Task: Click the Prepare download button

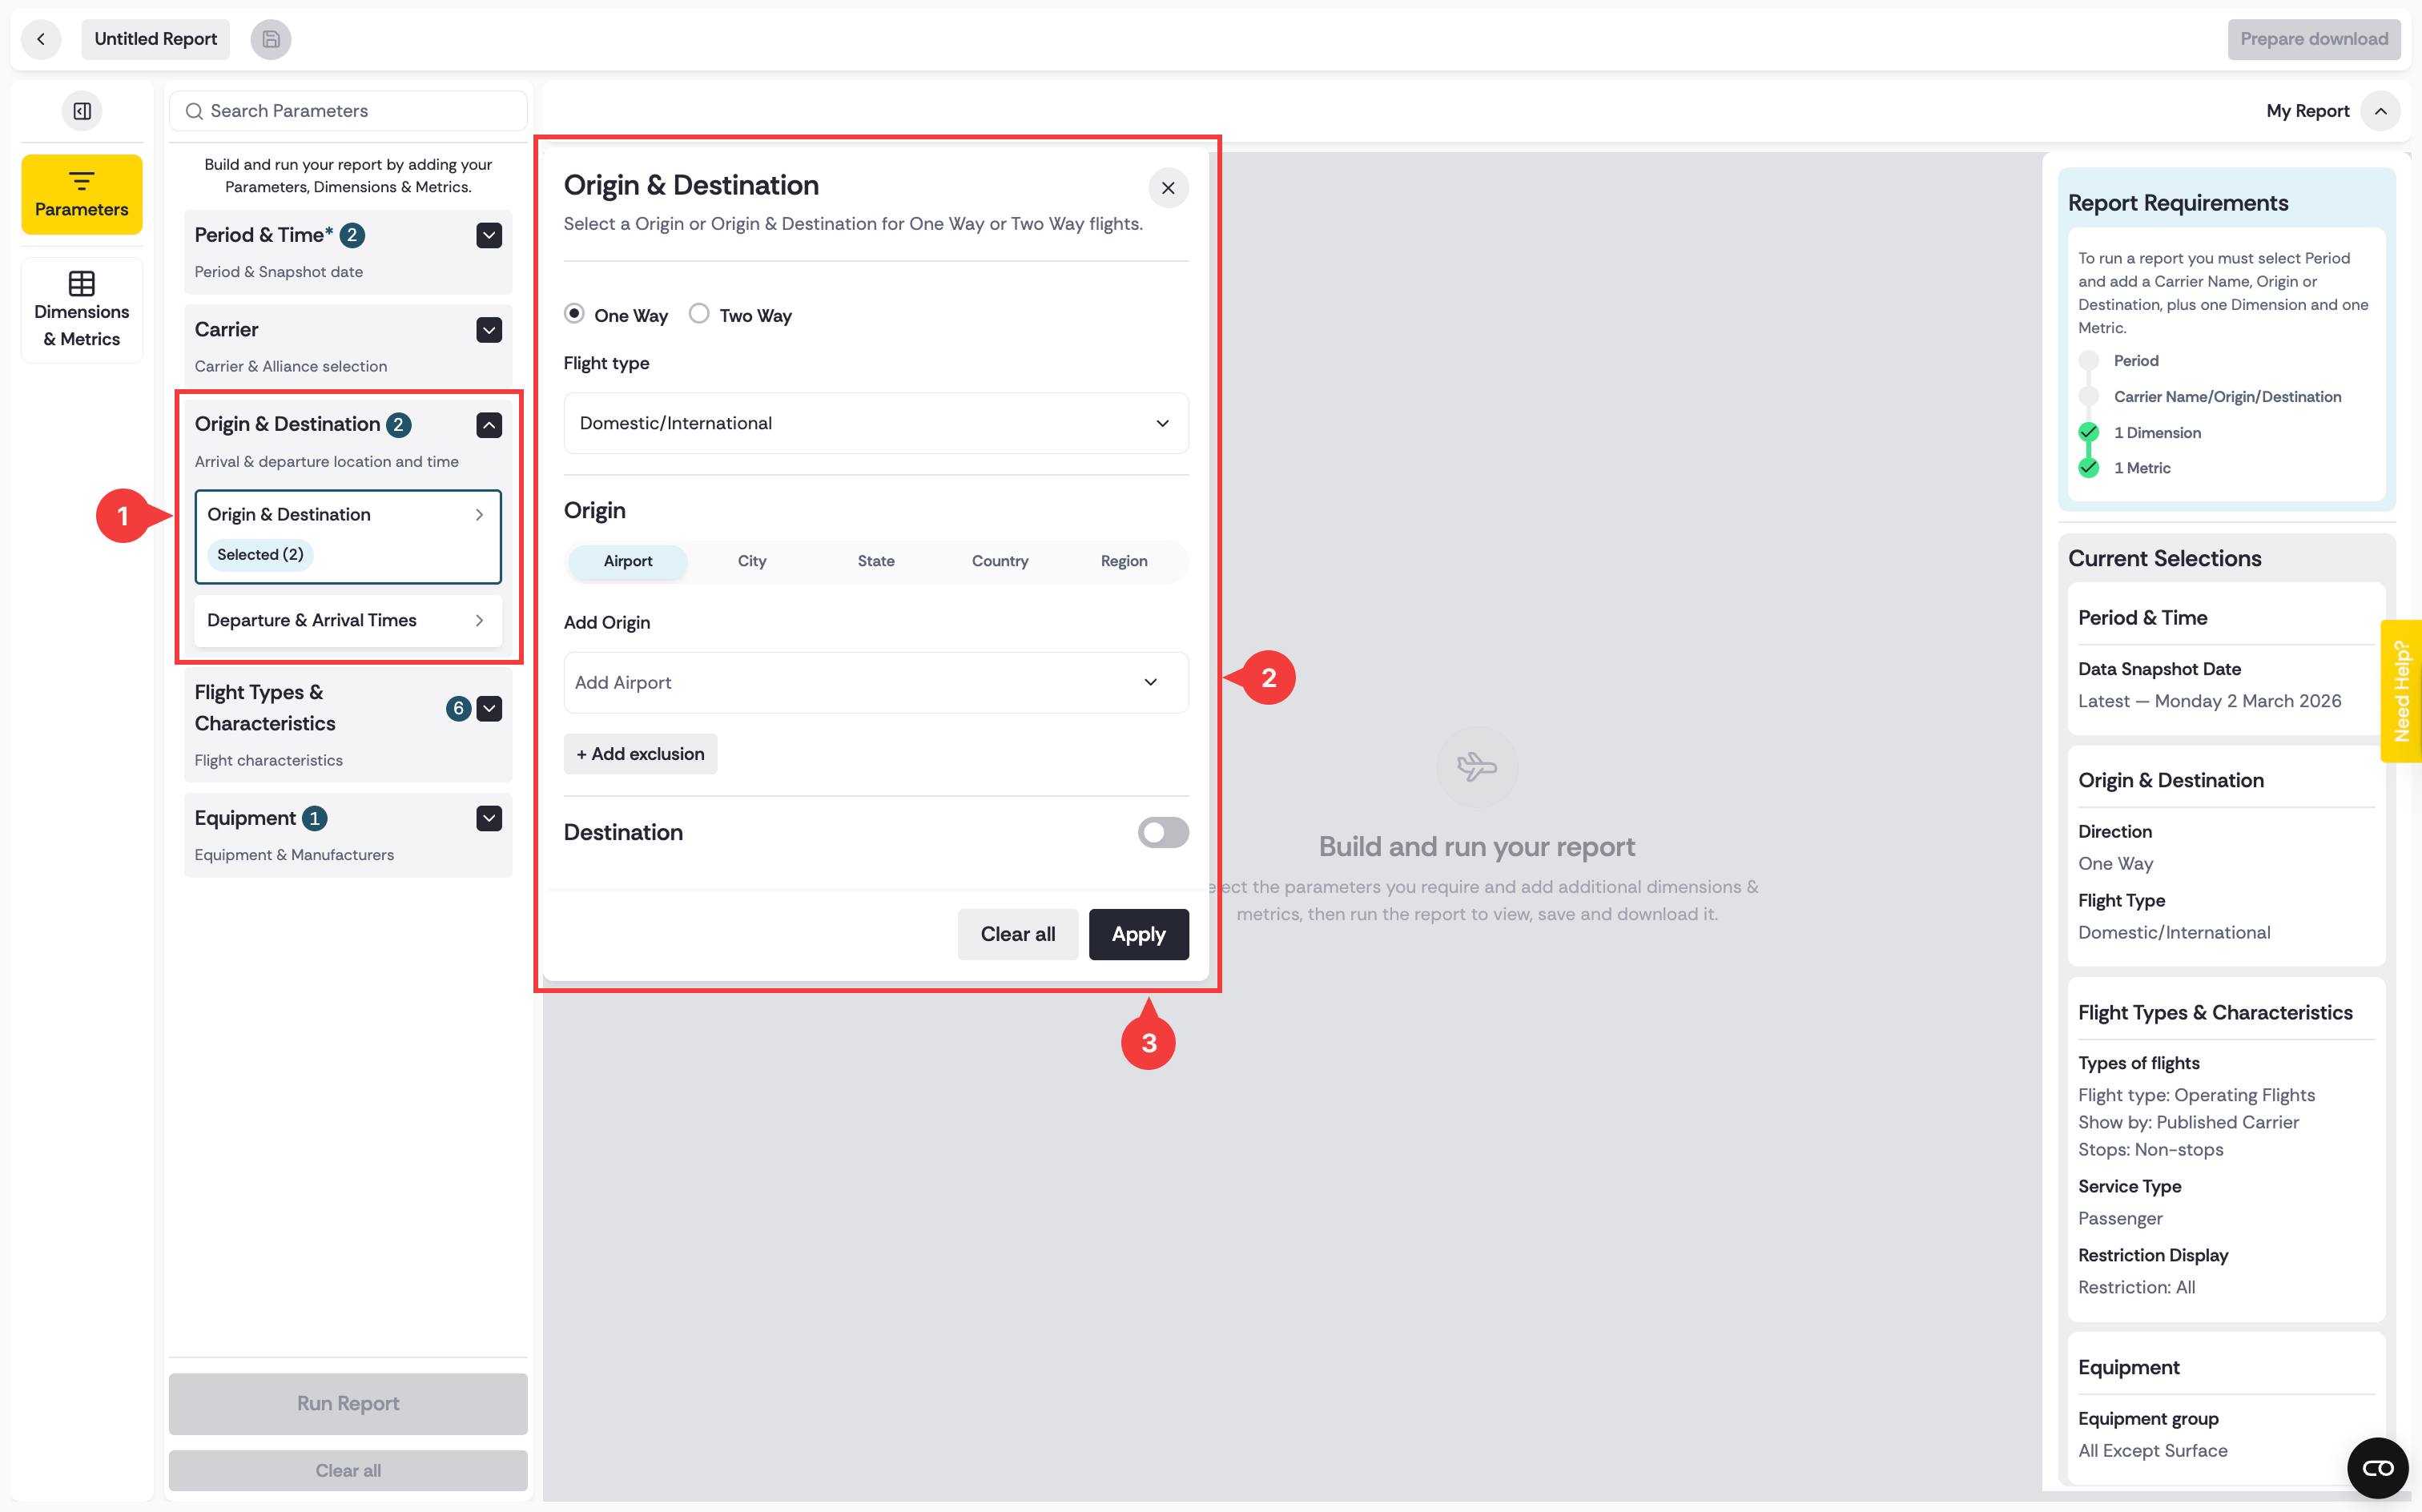Action: pyautogui.click(x=2313, y=39)
